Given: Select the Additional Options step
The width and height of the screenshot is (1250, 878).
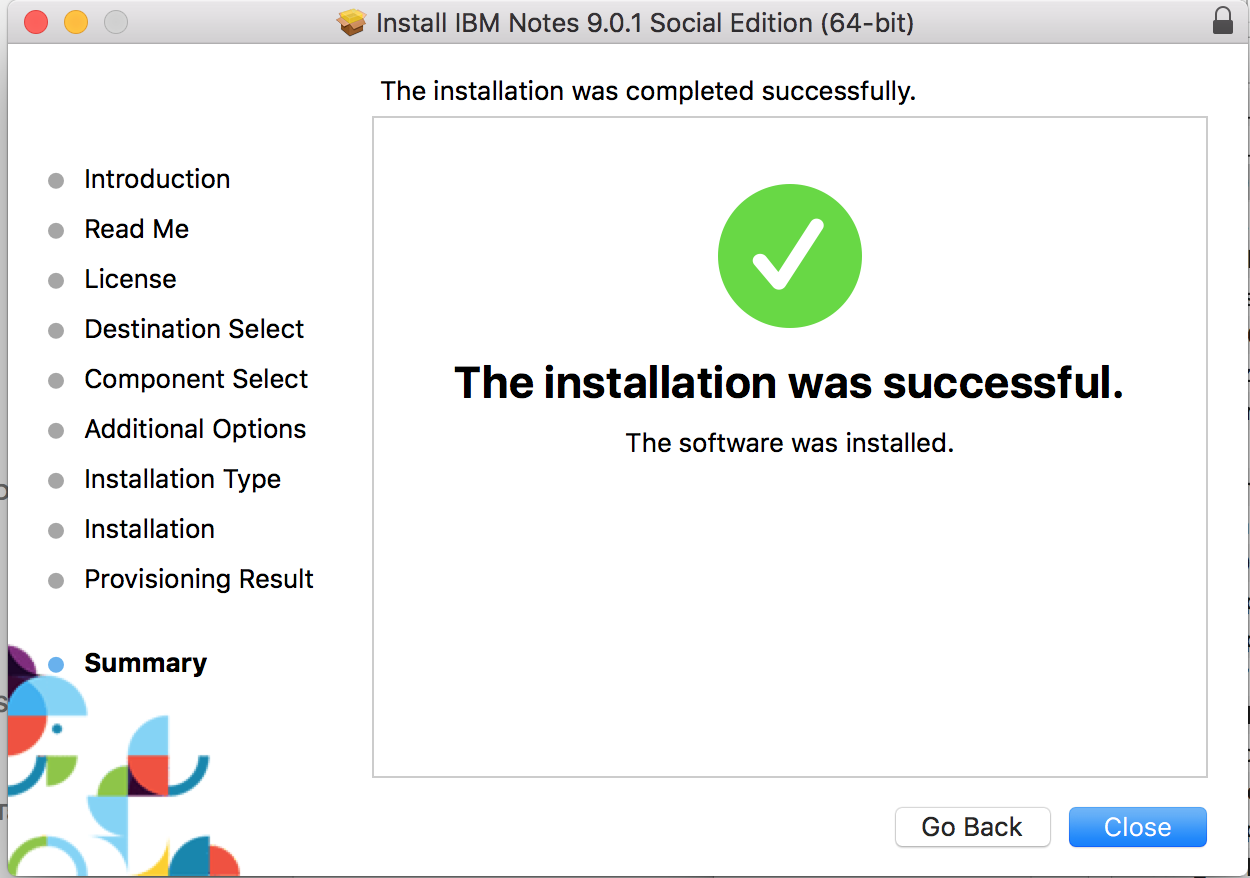Looking at the screenshot, I should pos(195,429).
